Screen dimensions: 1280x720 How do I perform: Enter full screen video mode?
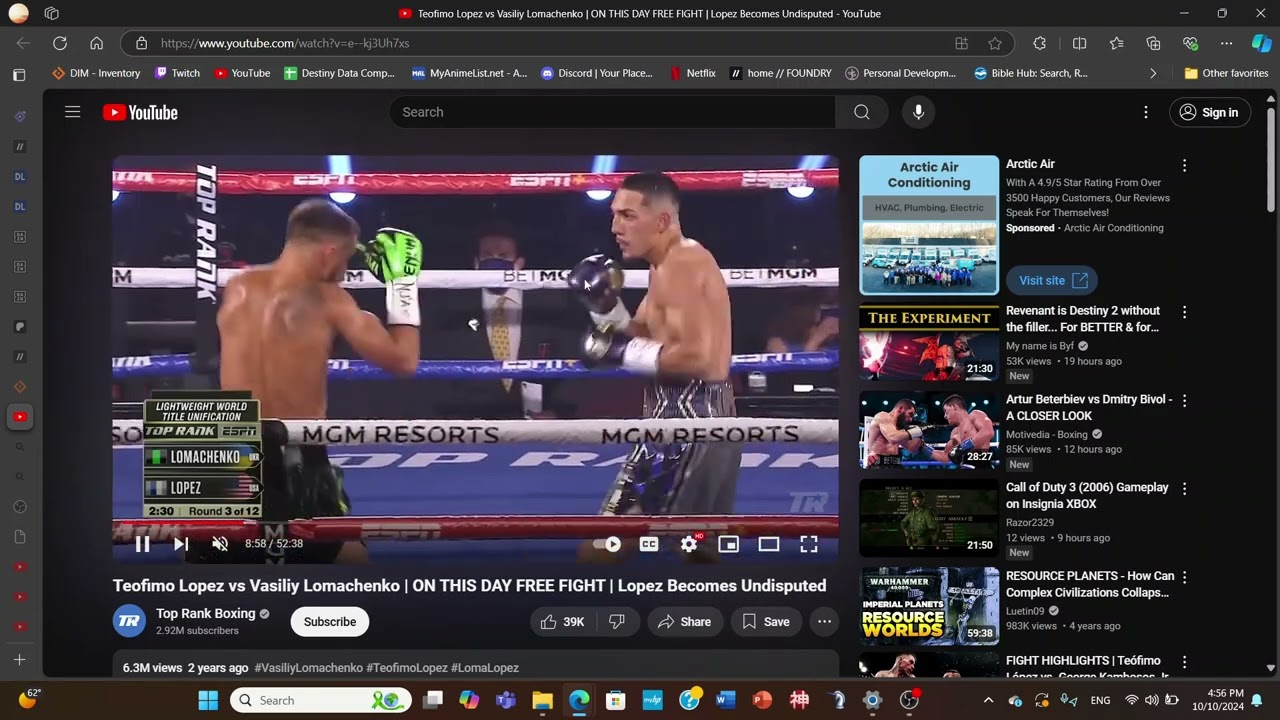809,544
